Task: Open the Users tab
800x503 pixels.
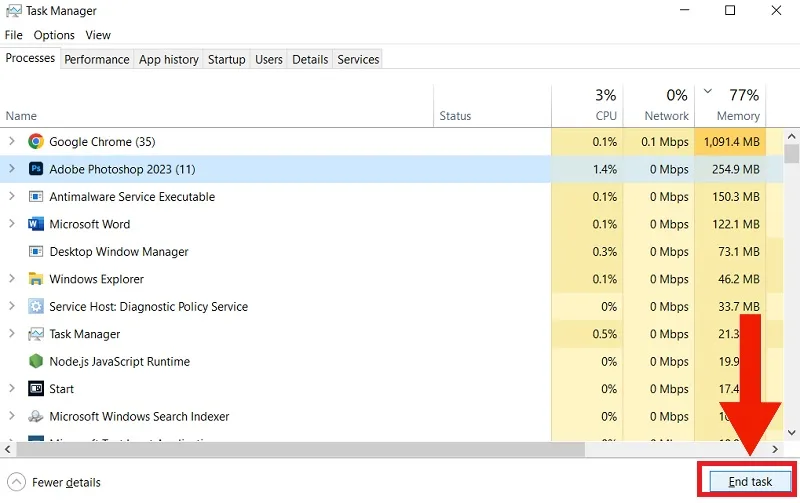Action: click(x=269, y=60)
